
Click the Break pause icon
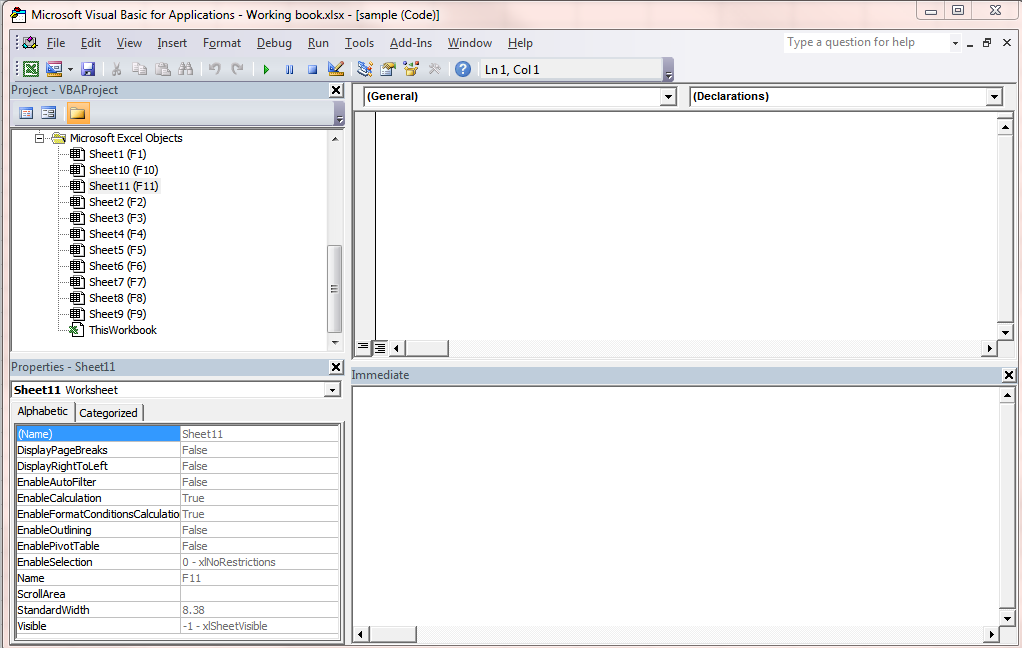289,69
